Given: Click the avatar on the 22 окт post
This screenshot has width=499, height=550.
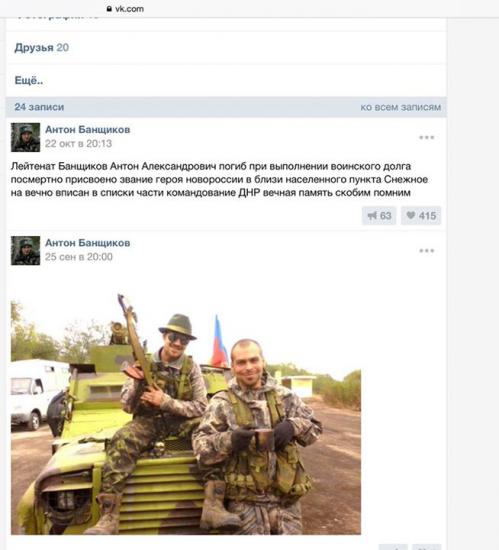Looking at the screenshot, I should click(x=26, y=137).
